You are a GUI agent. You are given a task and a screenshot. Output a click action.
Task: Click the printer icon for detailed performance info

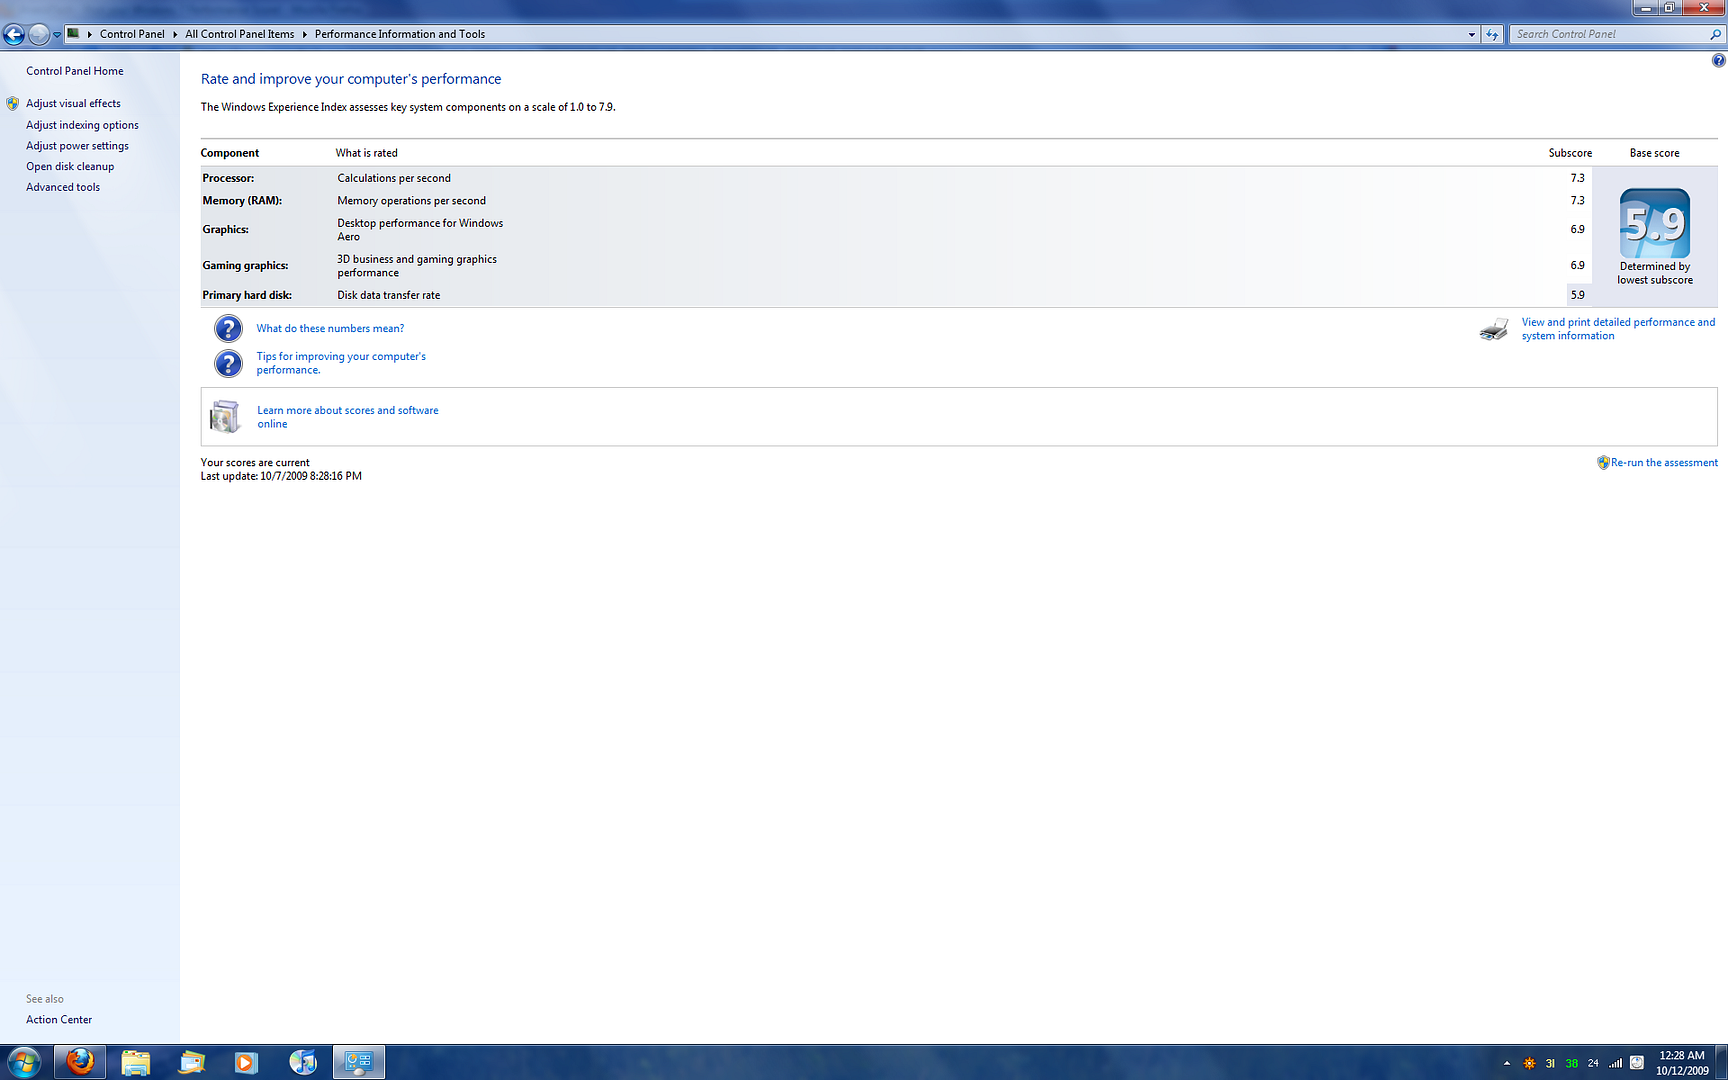coord(1494,330)
